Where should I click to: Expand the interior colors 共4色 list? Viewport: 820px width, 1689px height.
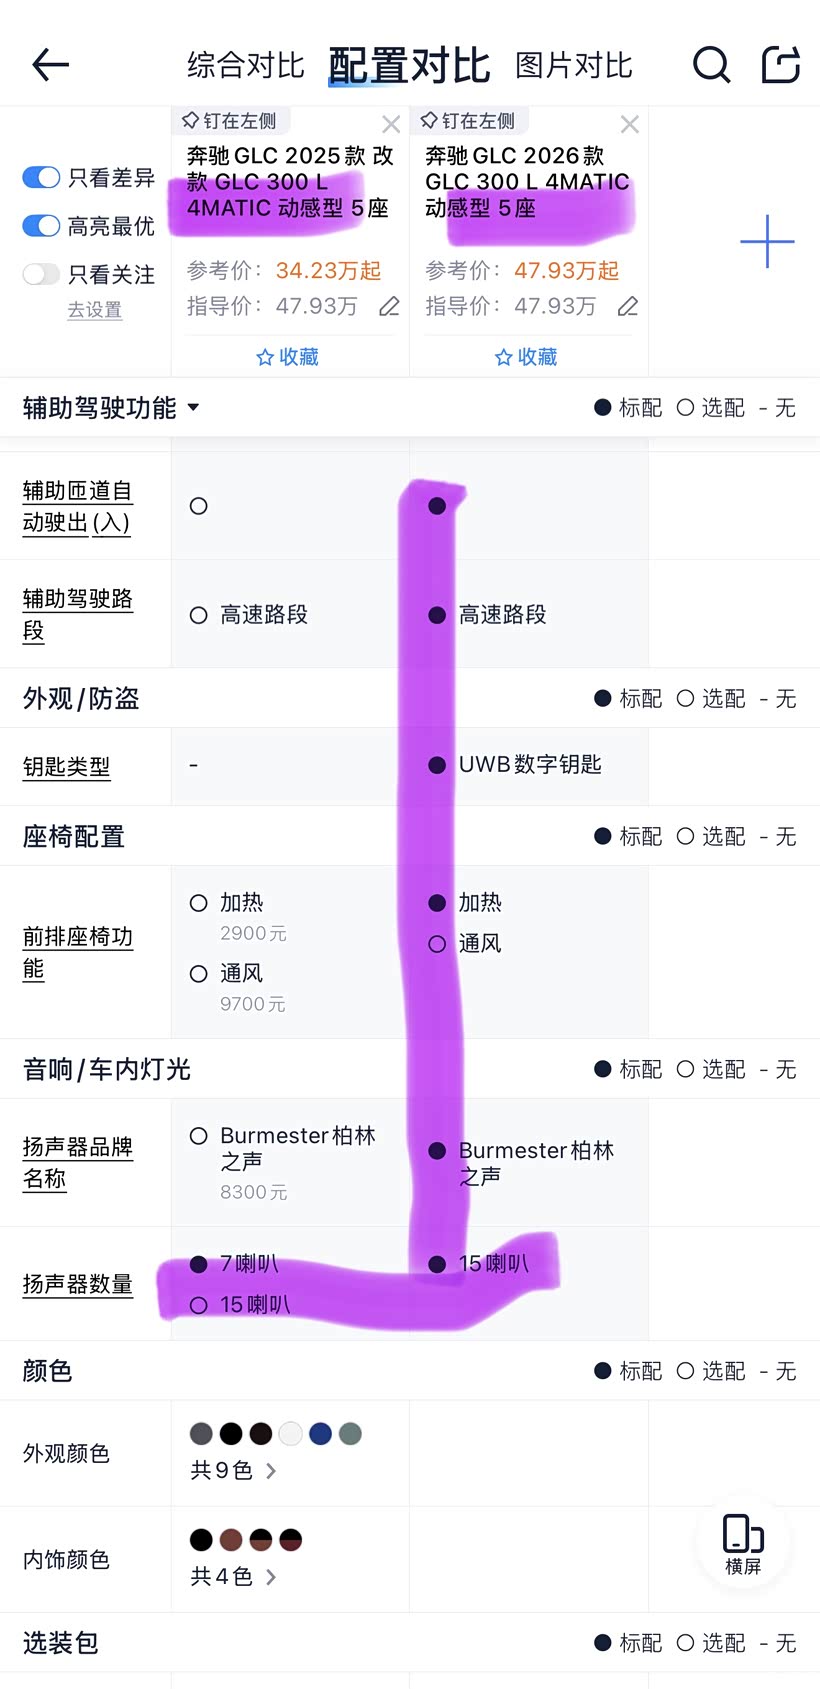click(233, 1577)
